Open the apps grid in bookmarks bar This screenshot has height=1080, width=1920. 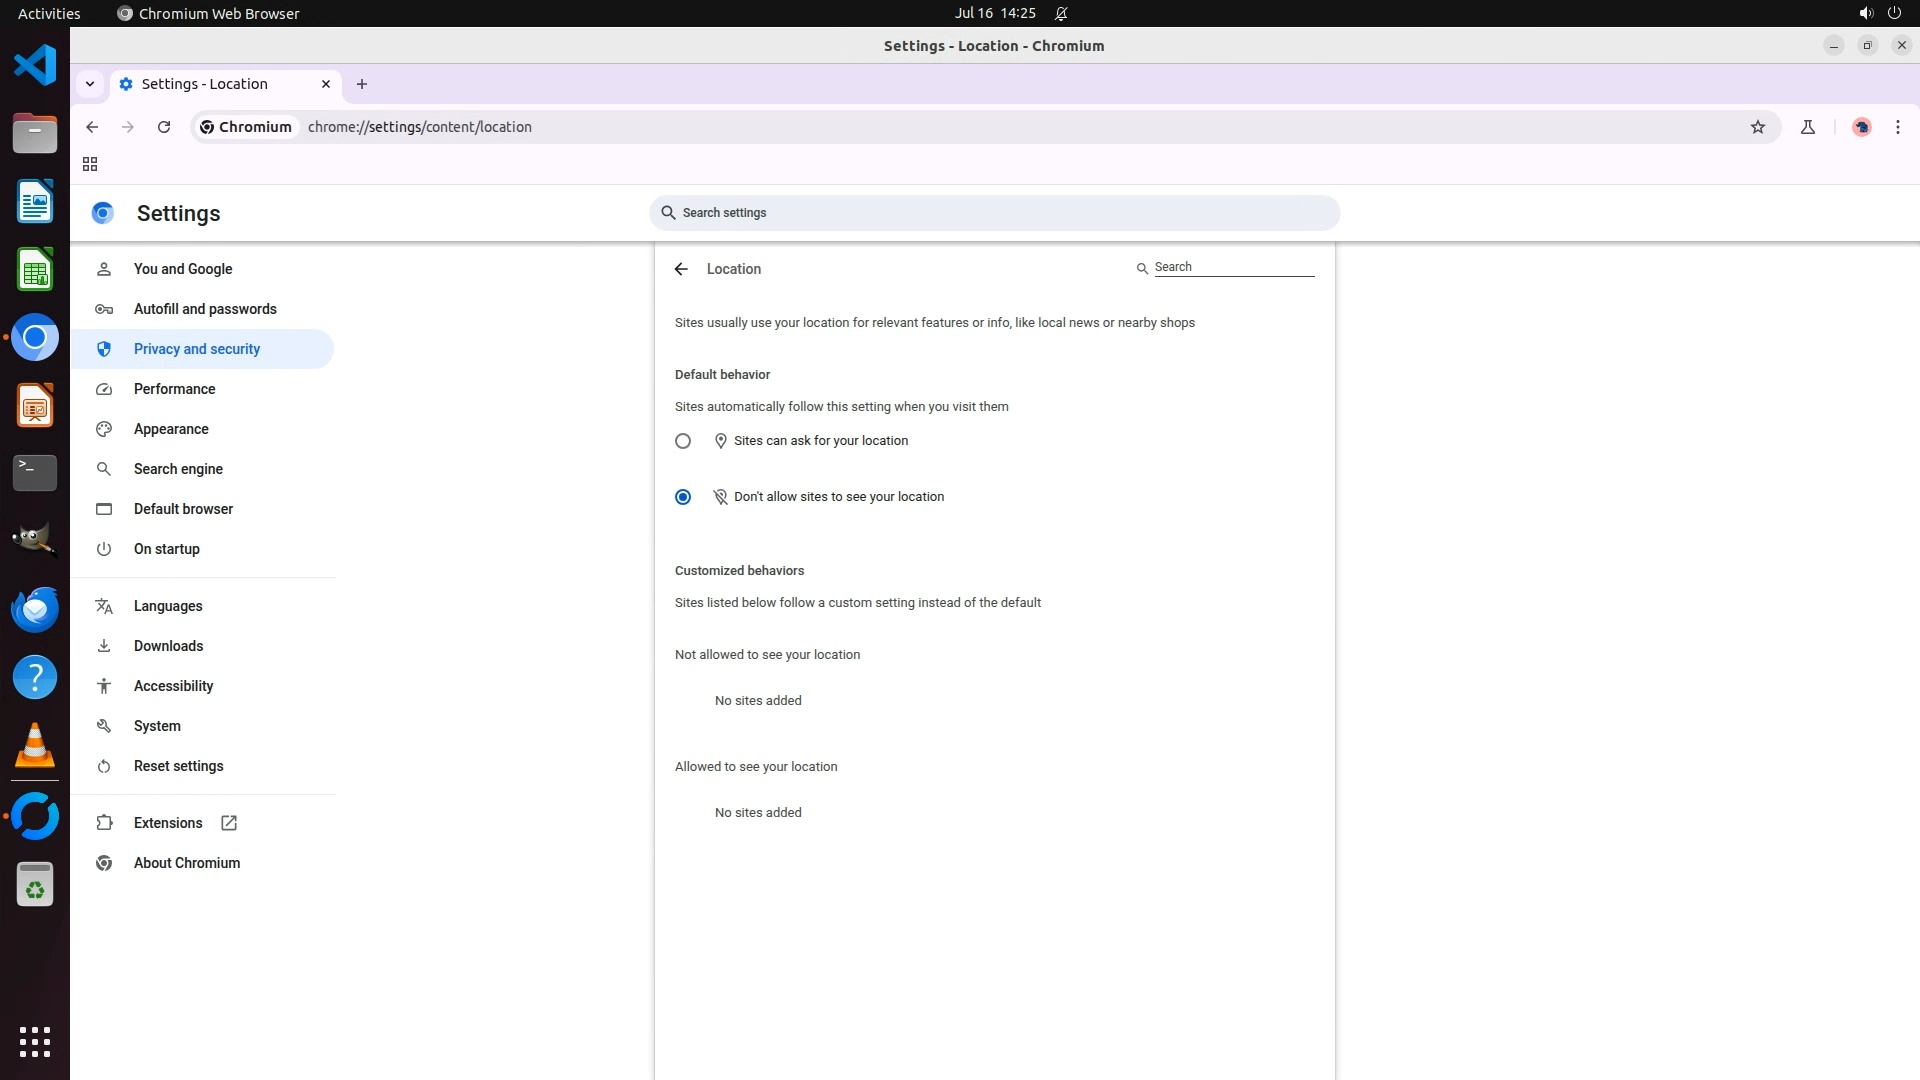point(90,164)
